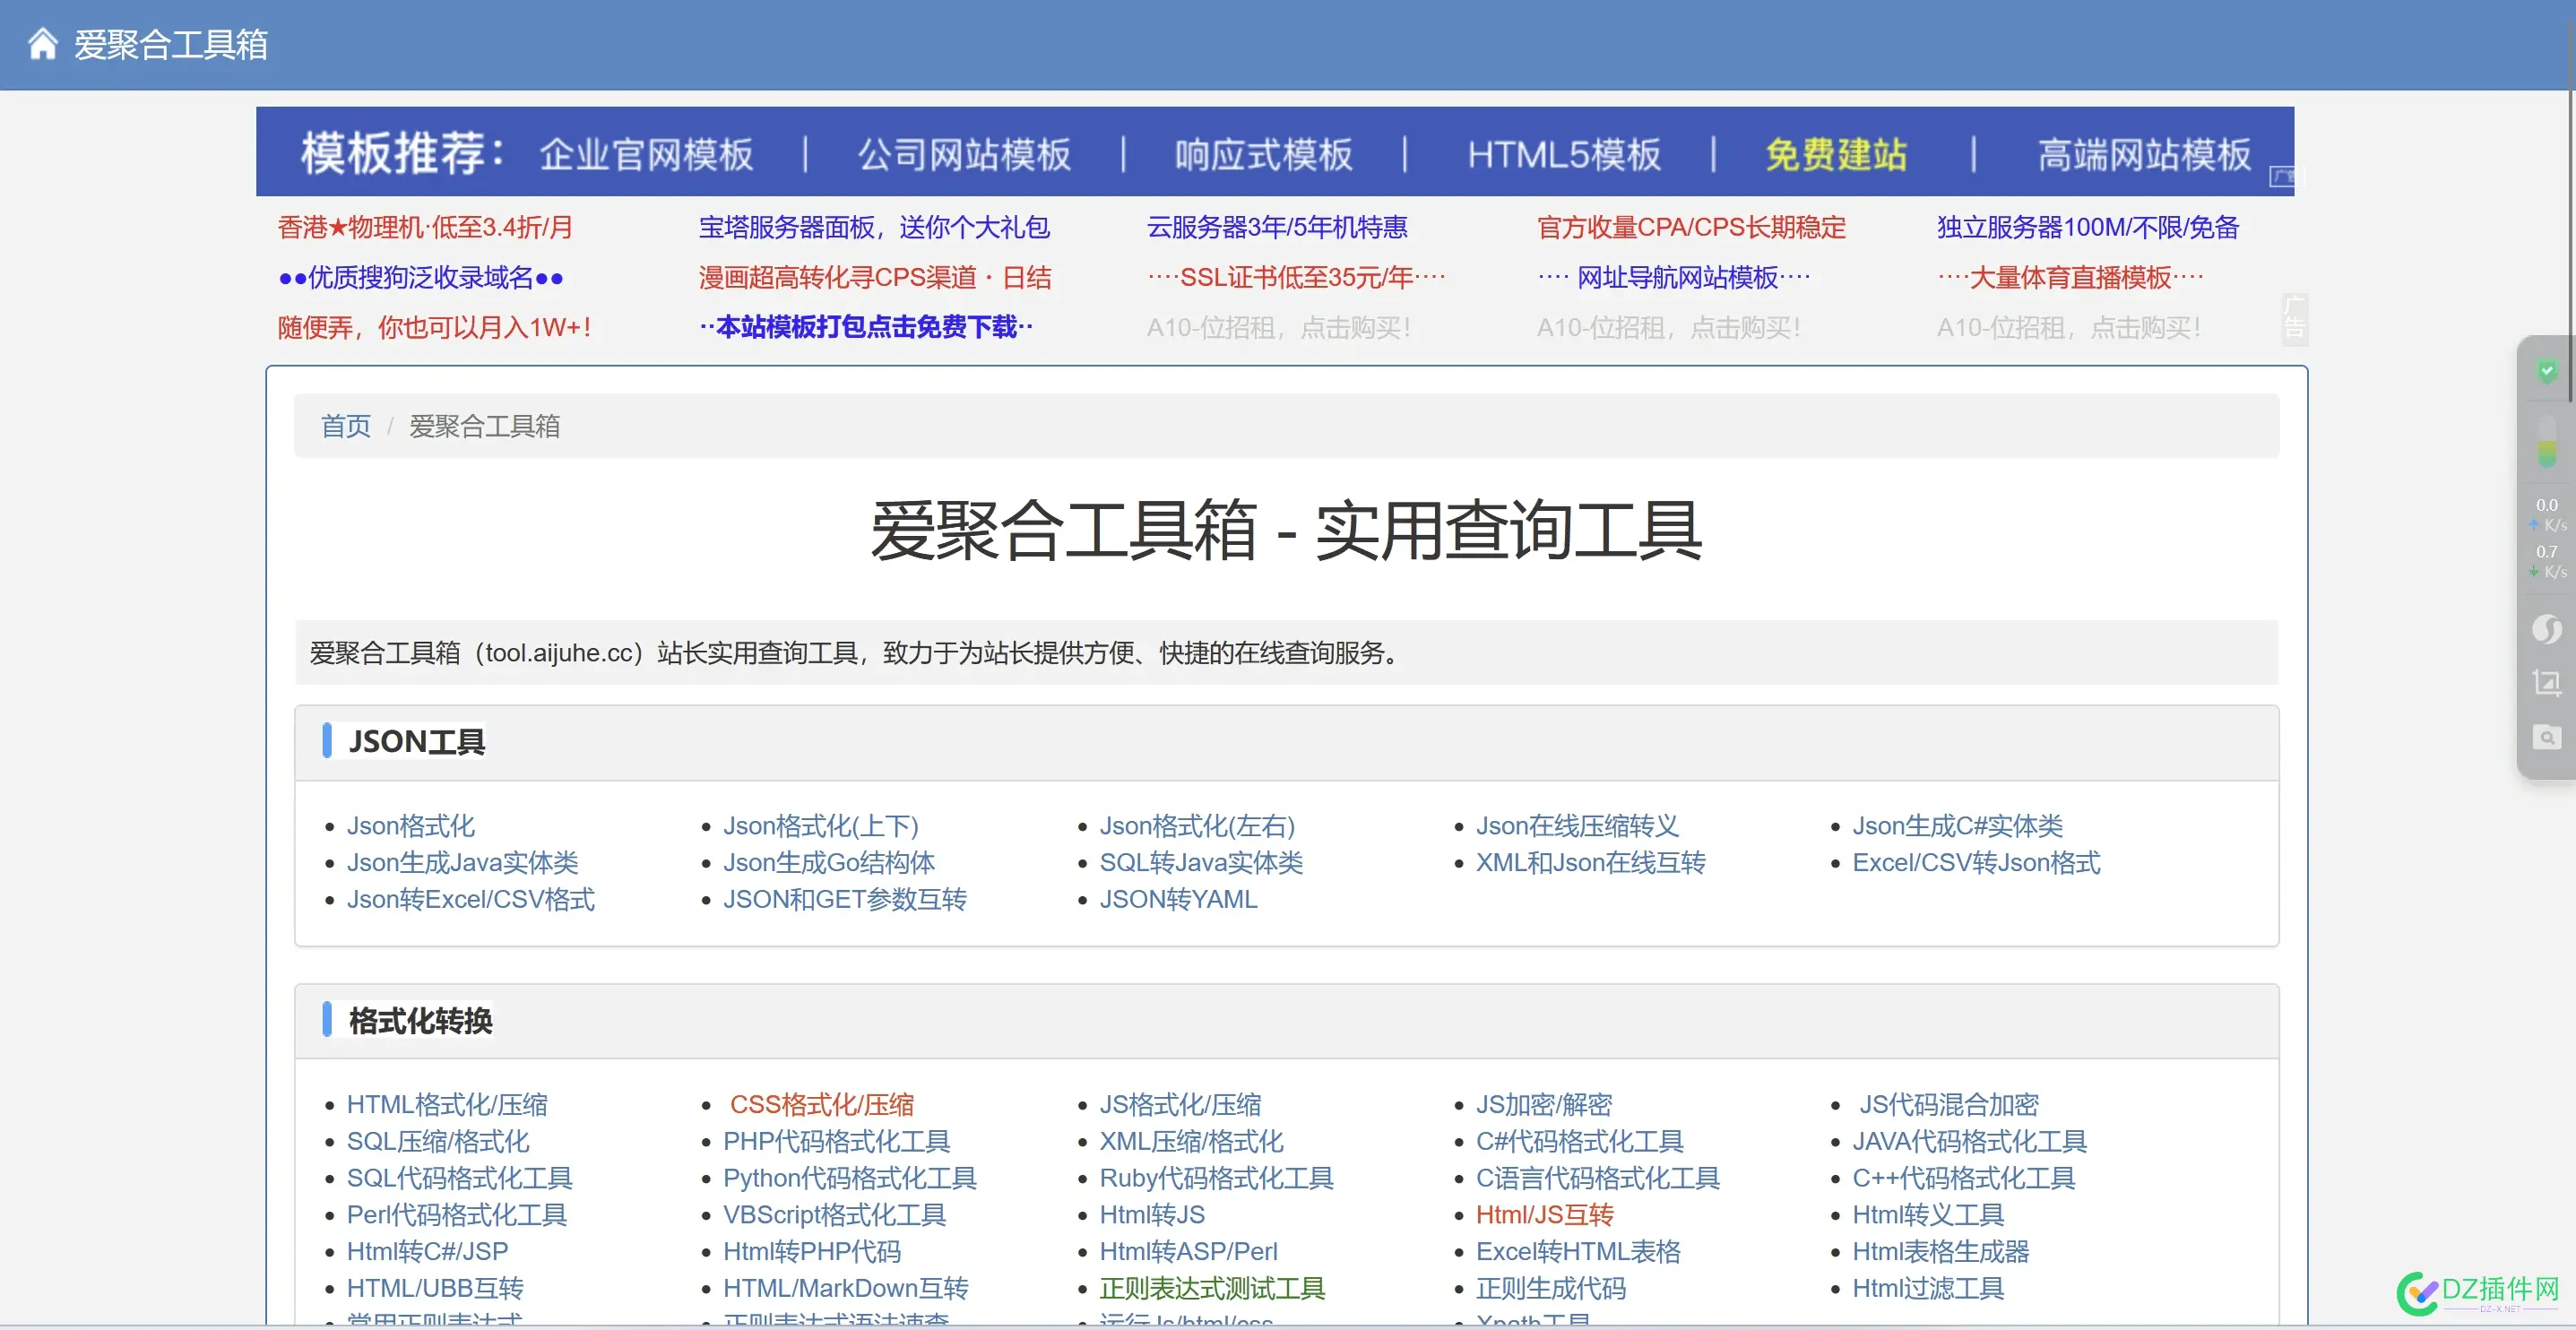The height and width of the screenshot is (1330, 2576).
Task: Open the JAVA代码格式化工具 link
Action: pos(1969,1142)
